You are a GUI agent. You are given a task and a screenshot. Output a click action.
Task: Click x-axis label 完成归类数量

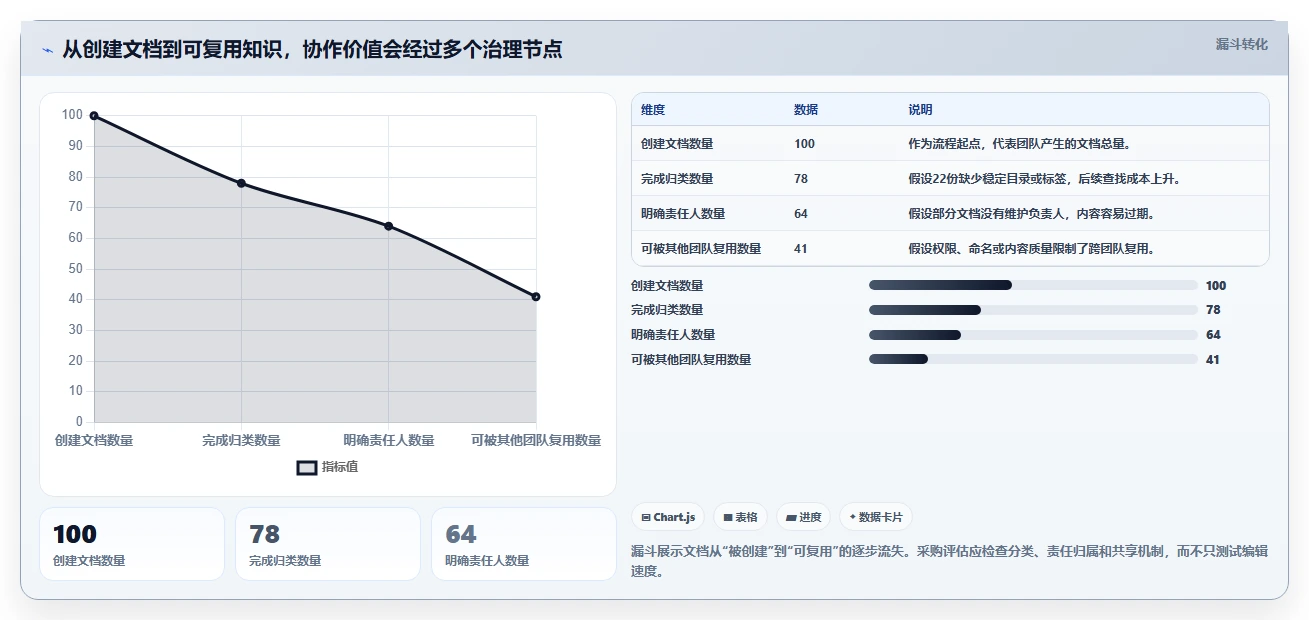coord(241,440)
